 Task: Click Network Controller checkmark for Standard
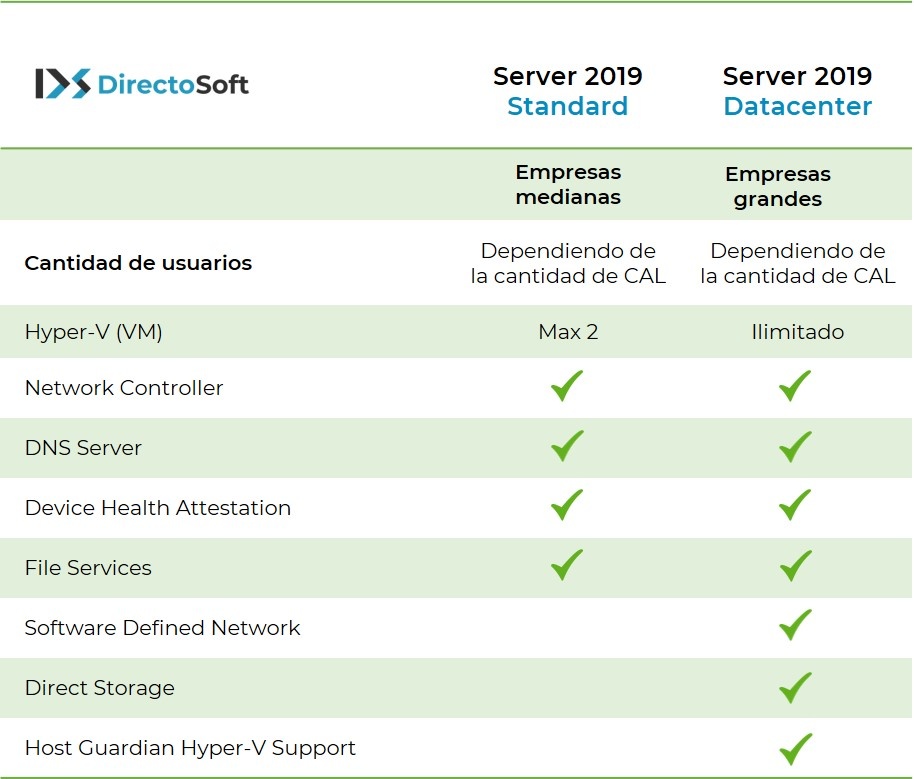point(567,385)
